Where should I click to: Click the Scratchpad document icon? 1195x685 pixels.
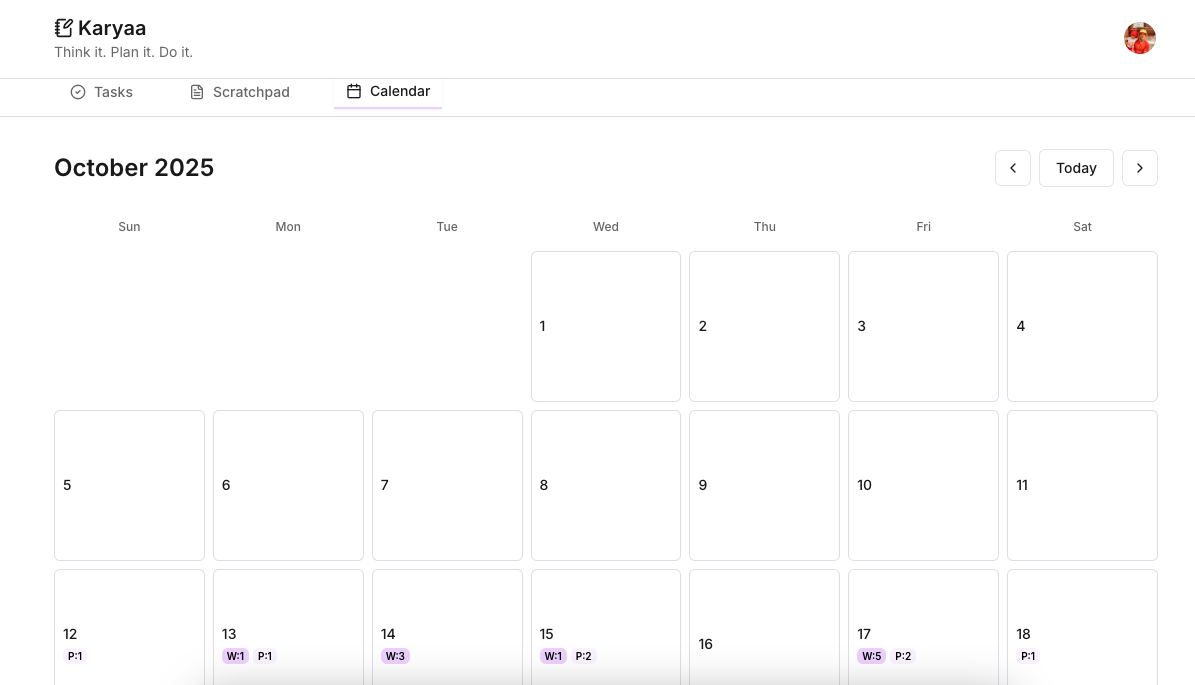197,92
